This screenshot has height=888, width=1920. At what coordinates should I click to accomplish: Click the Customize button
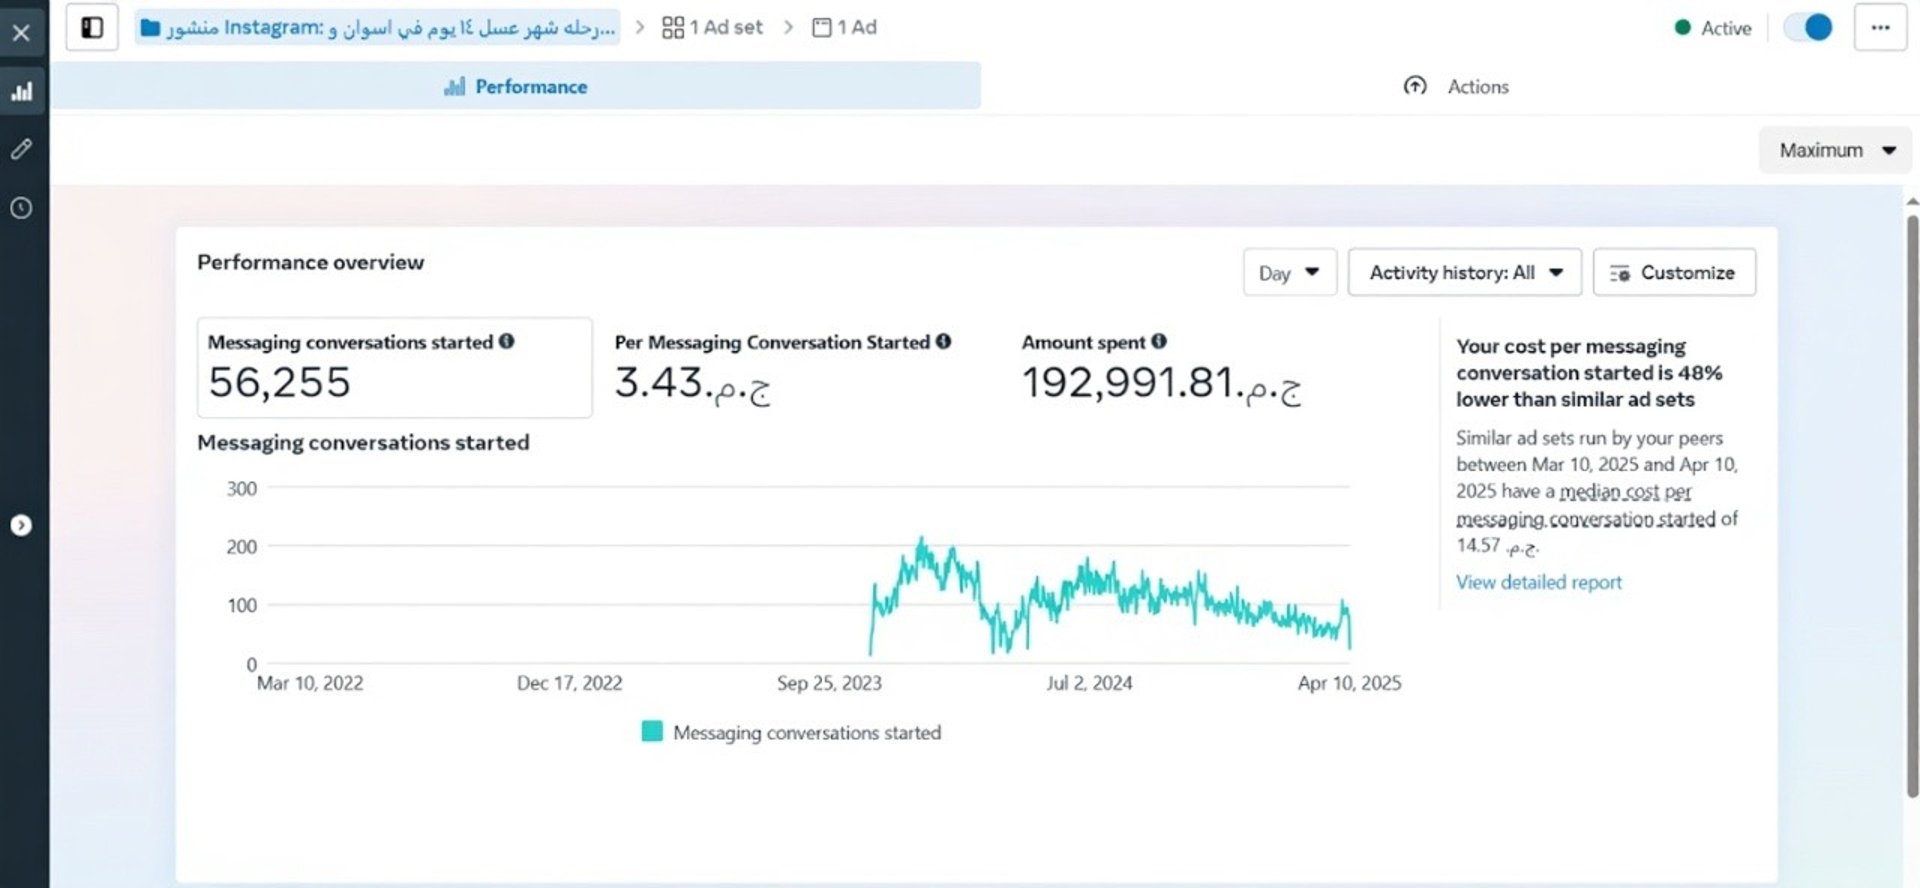click(x=1673, y=272)
